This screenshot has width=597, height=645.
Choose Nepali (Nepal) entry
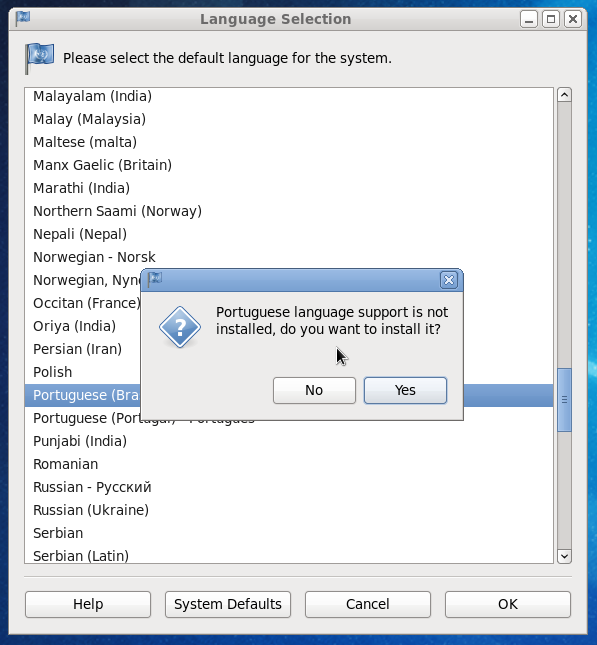point(289,234)
